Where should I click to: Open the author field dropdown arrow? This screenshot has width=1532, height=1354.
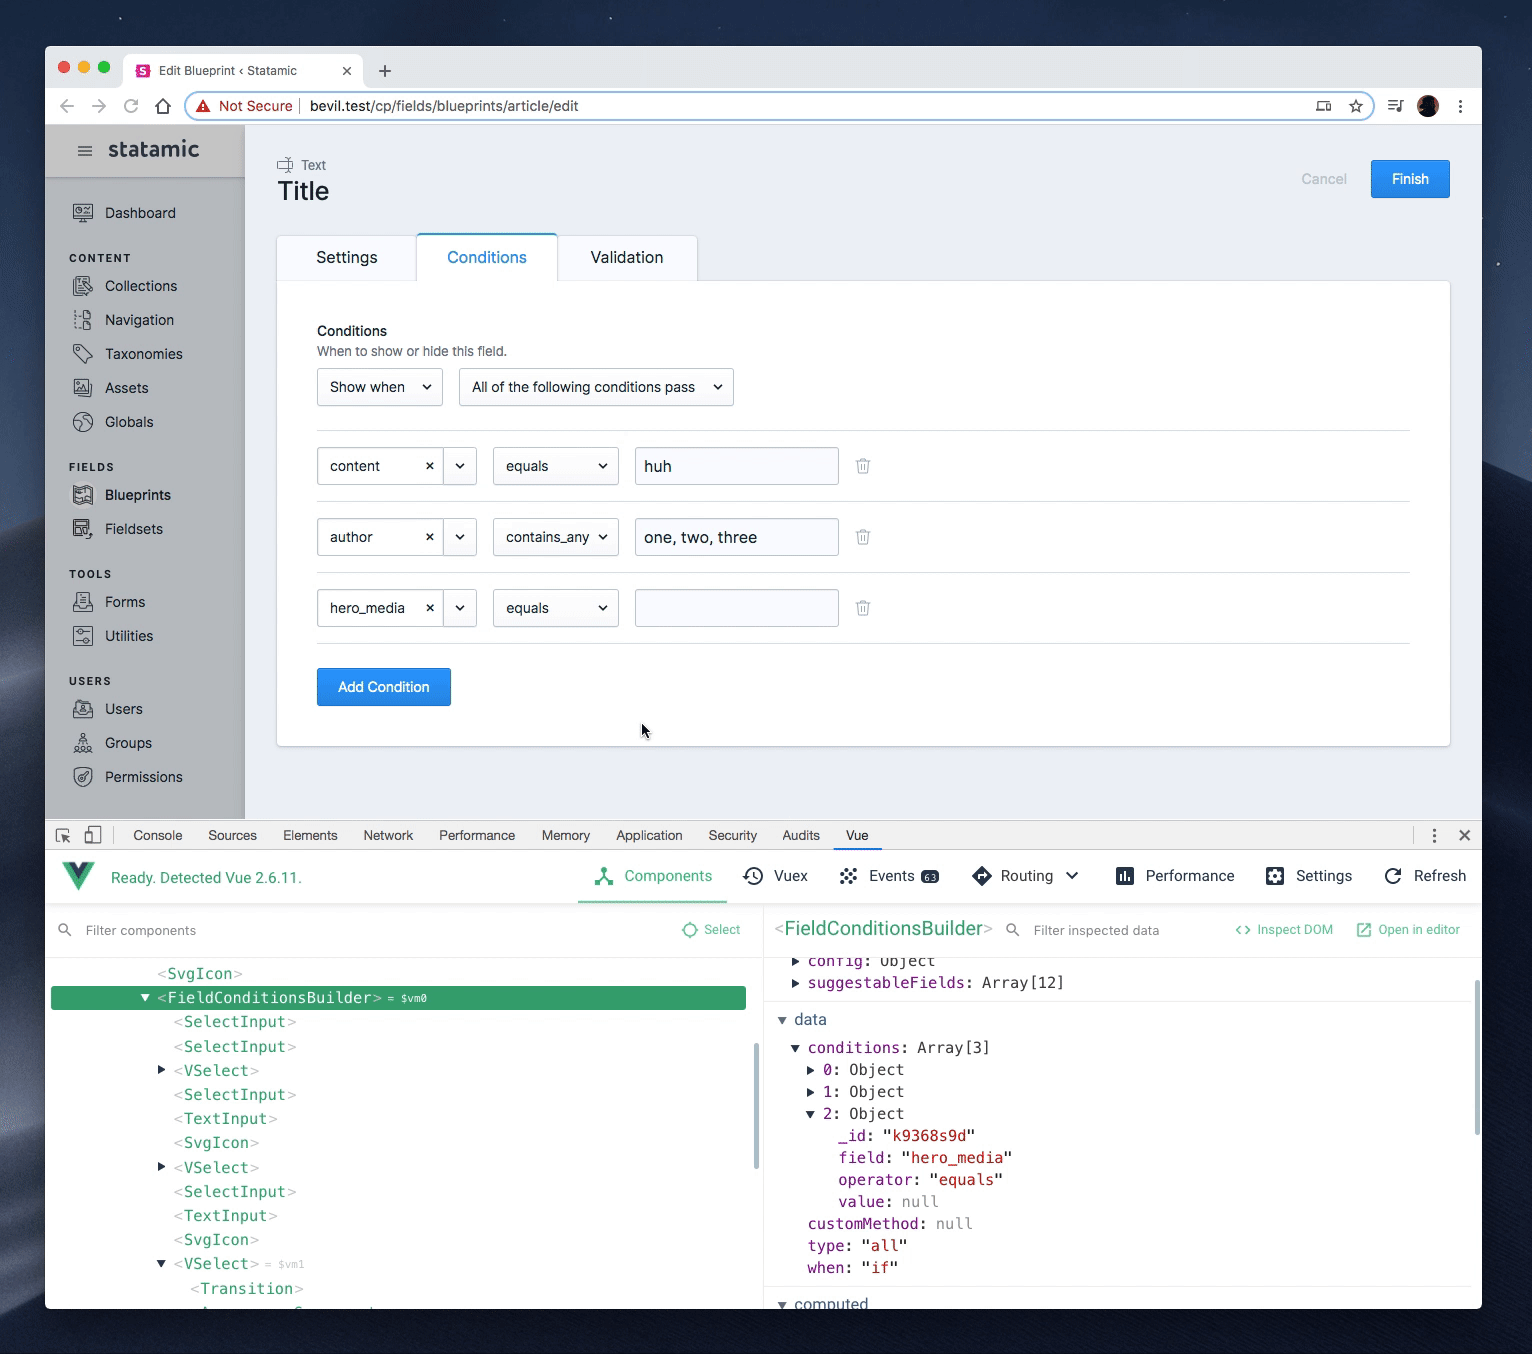(460, 537)
